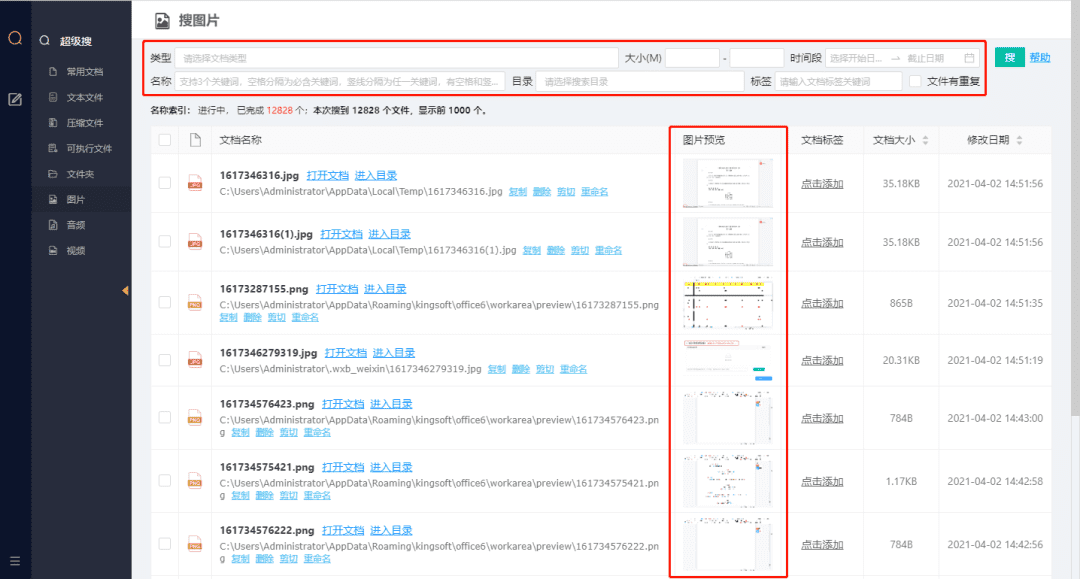Focus the 名称 keyword input

pos(340,81)
